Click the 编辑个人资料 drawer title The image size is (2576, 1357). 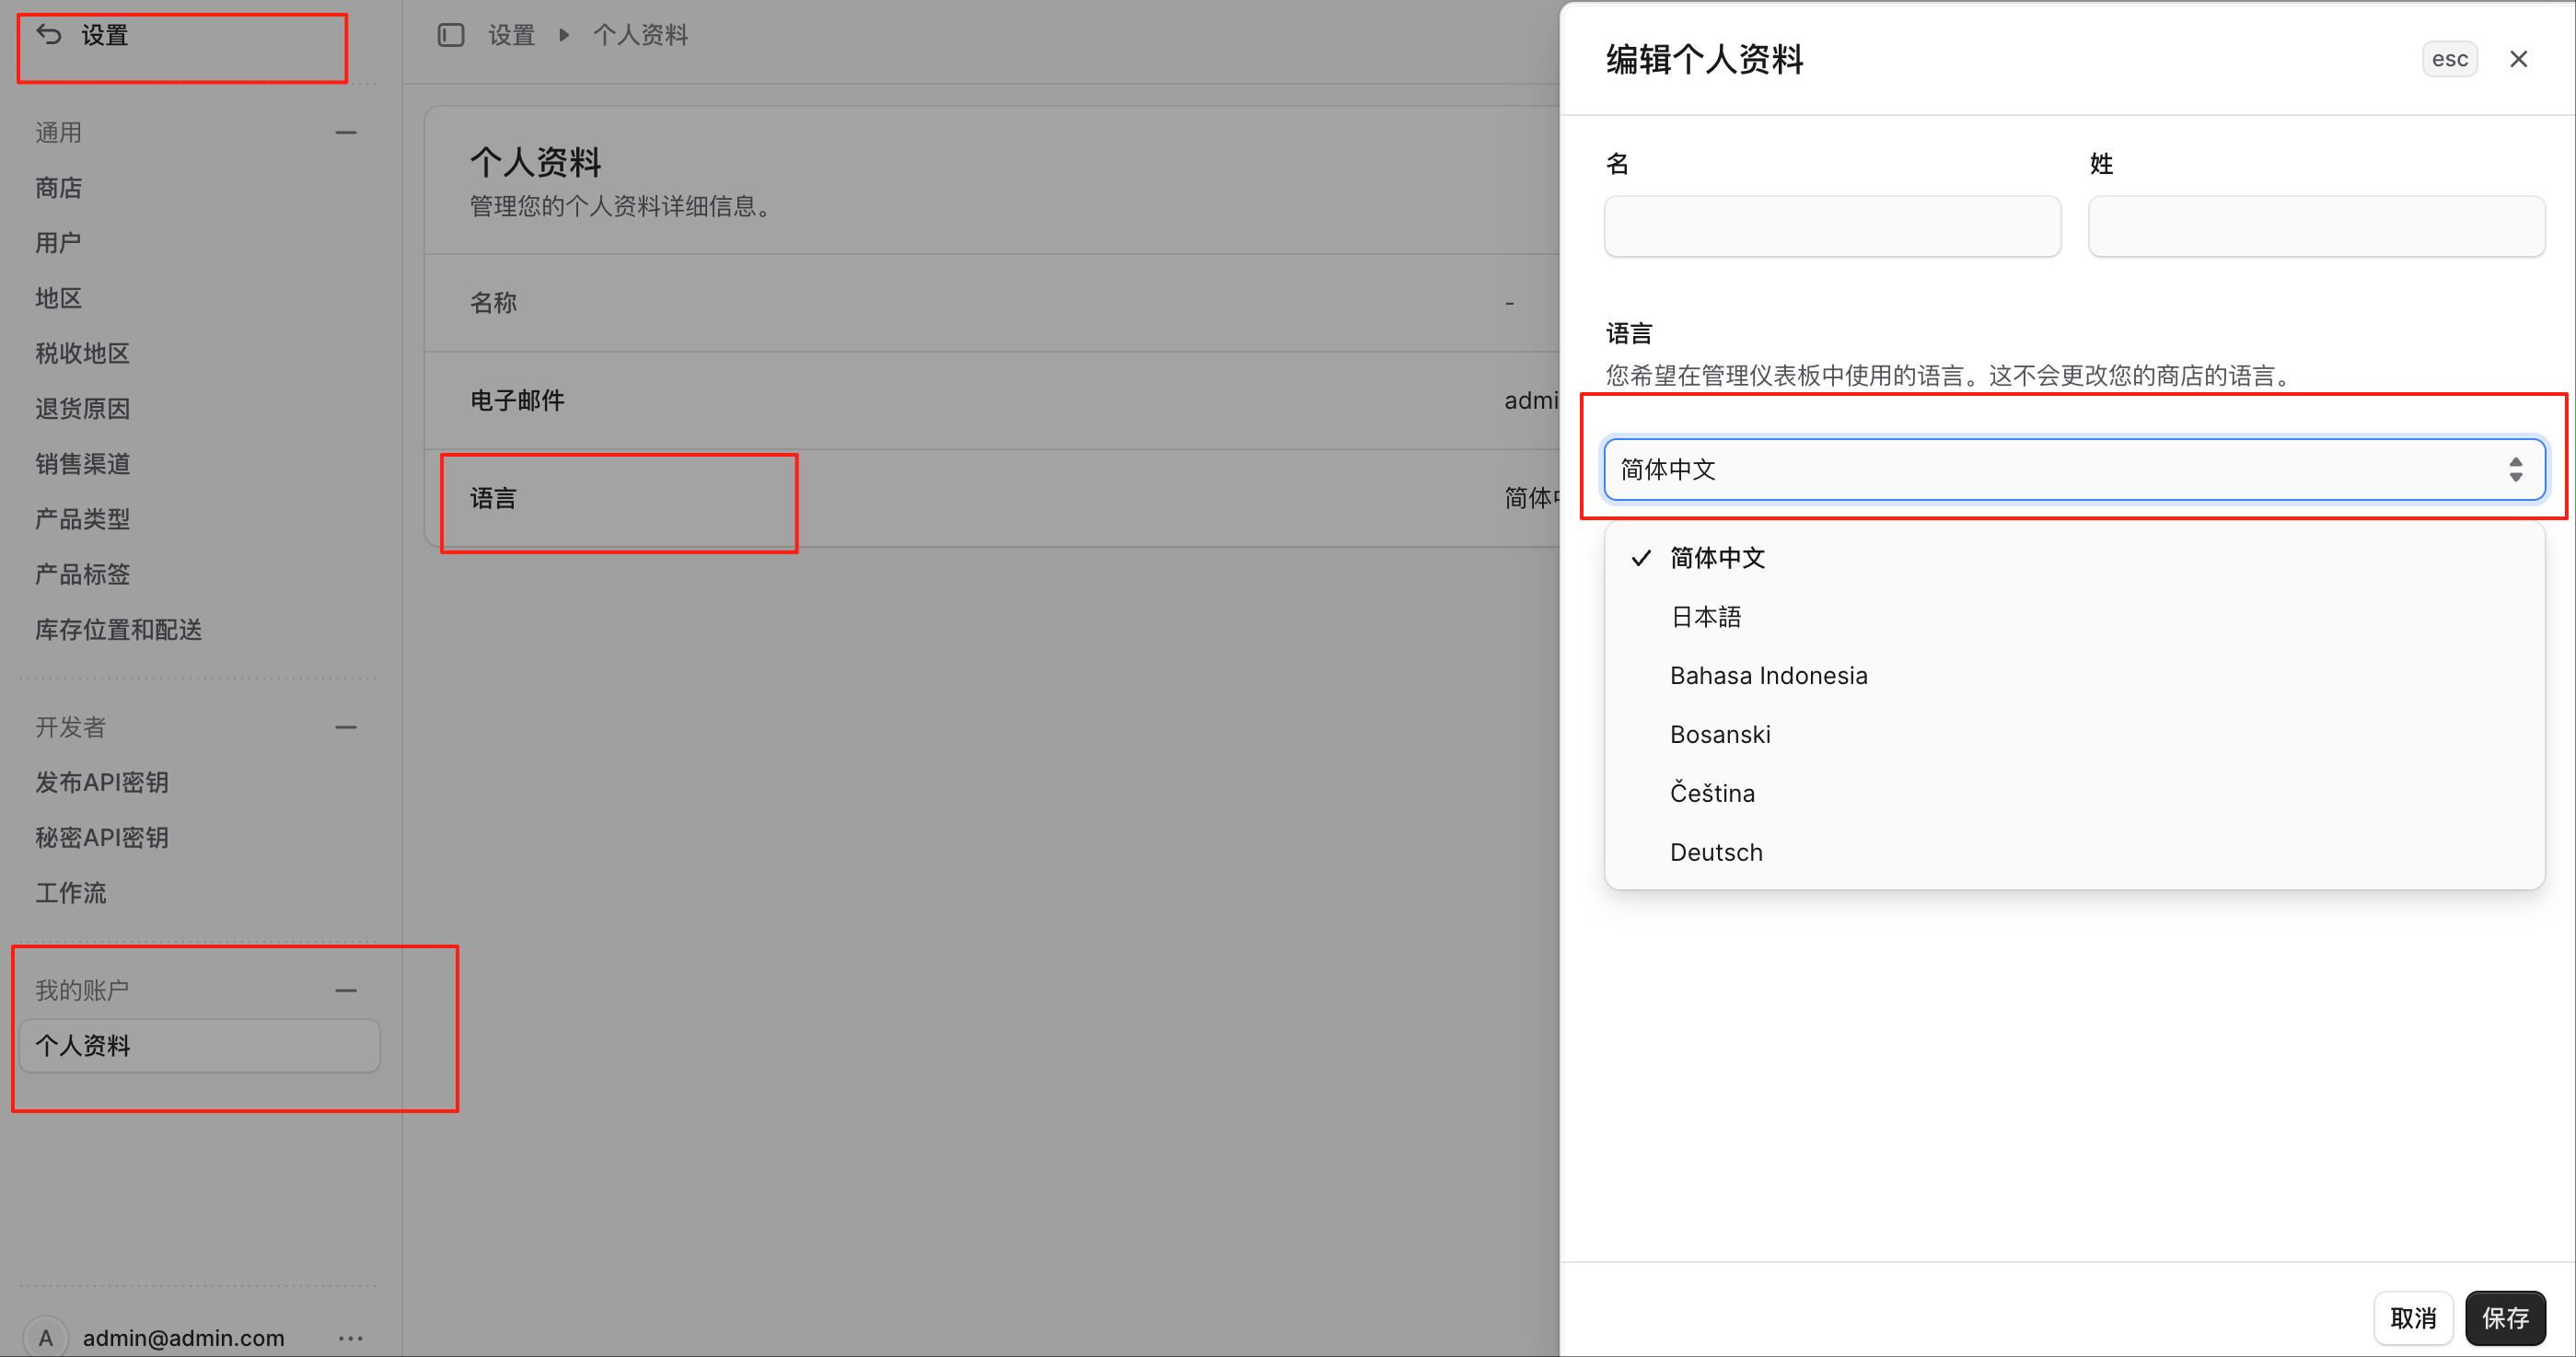[1704, 60]
